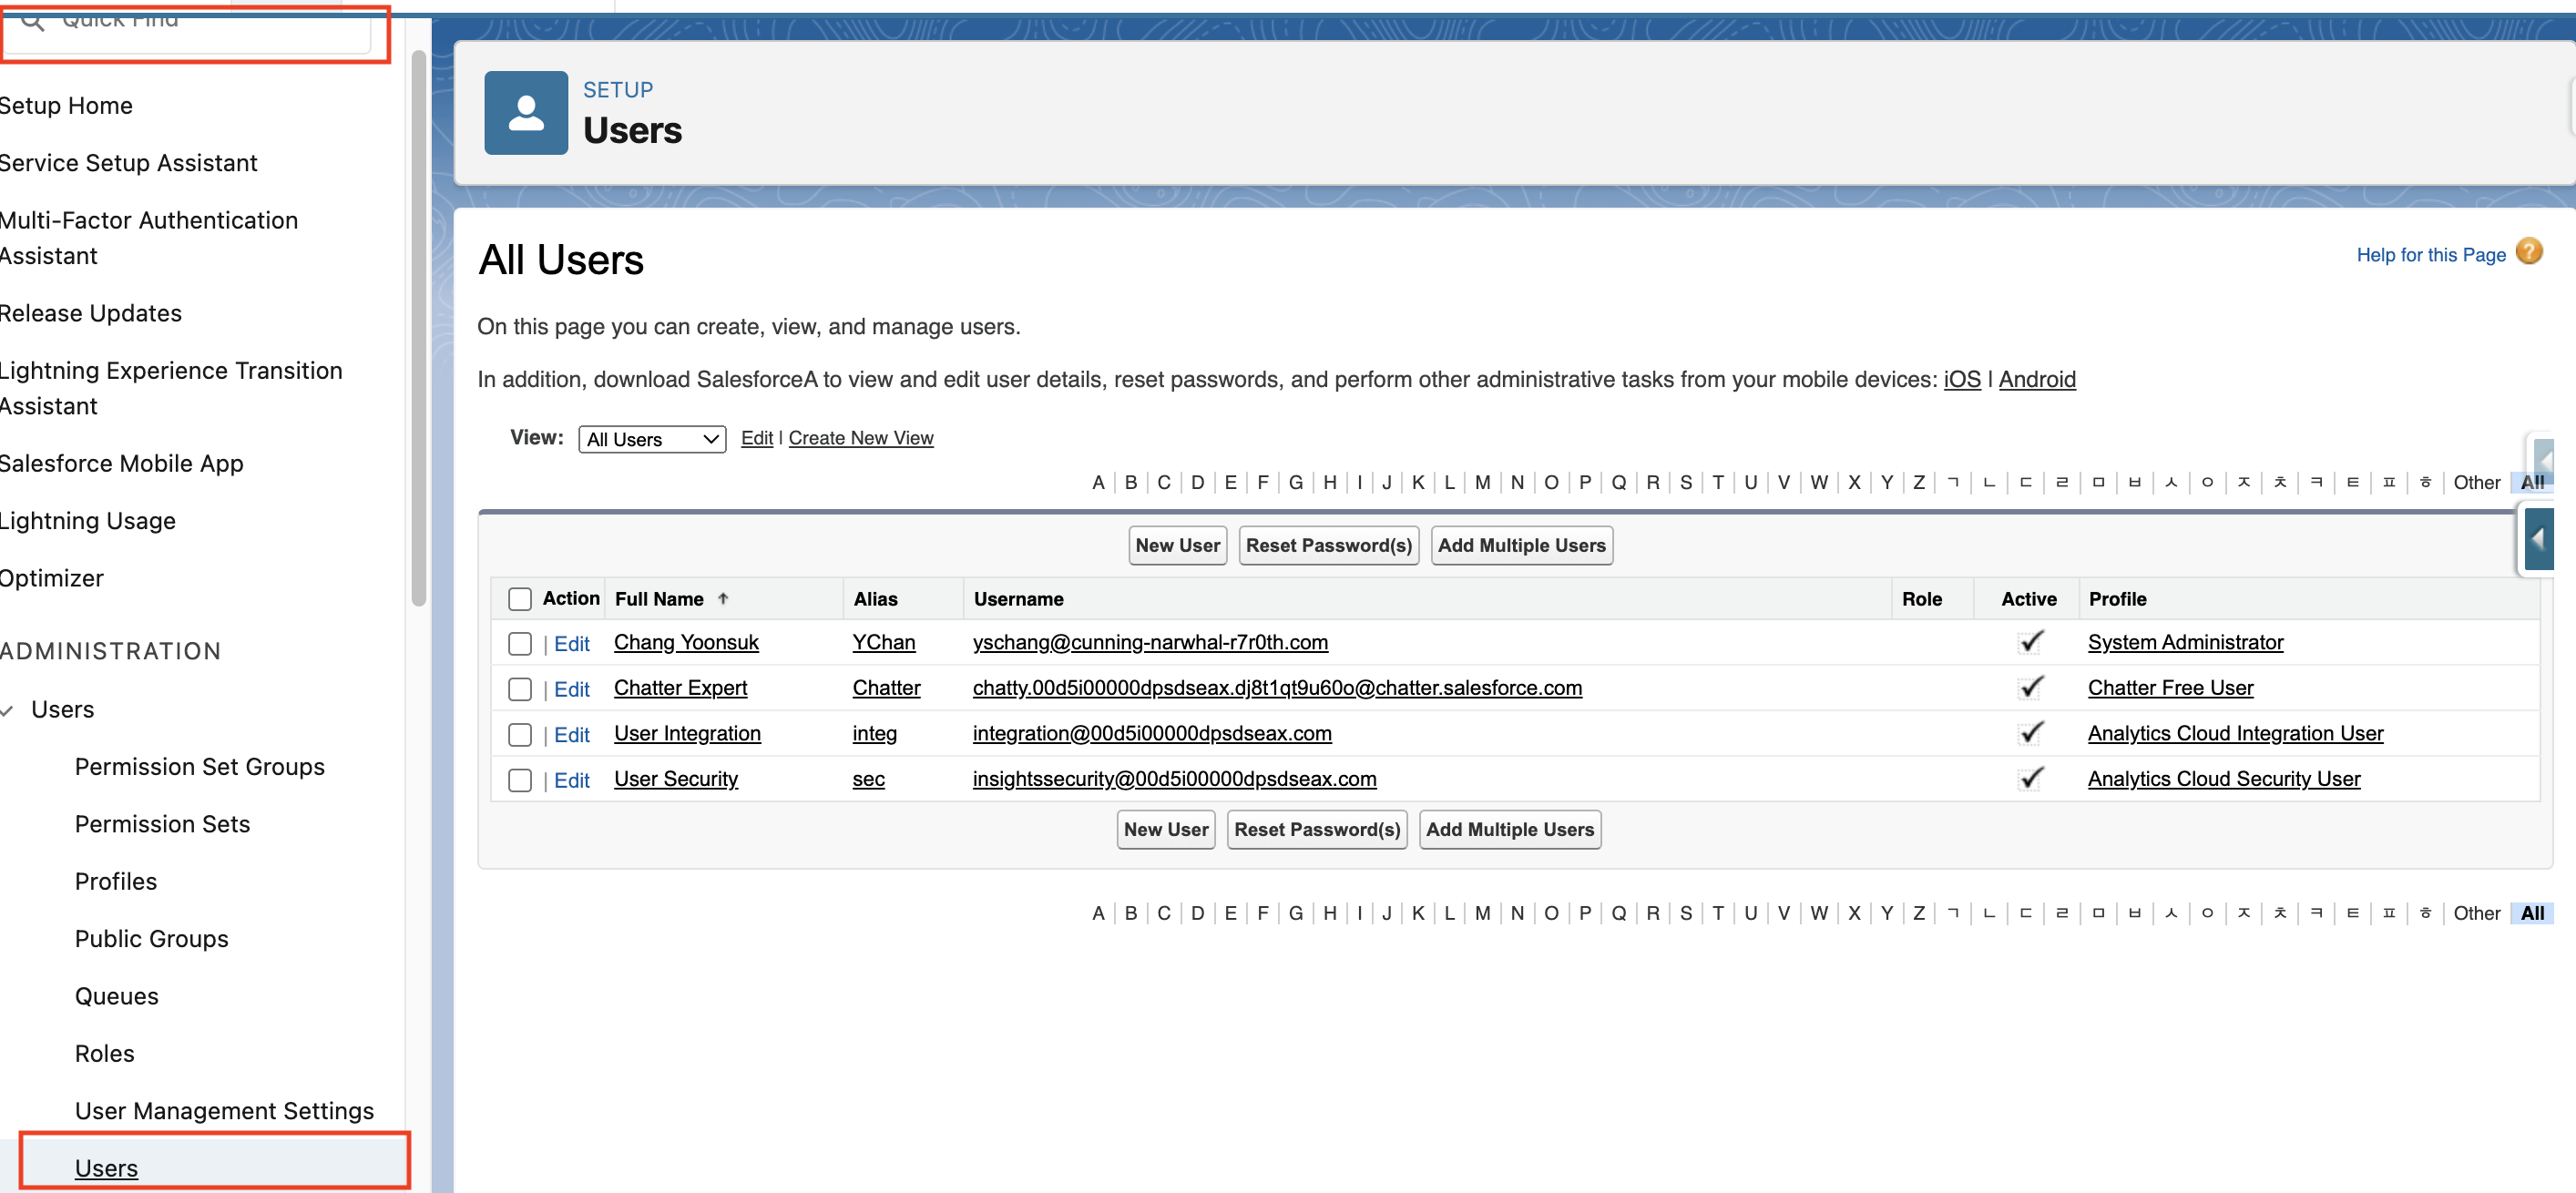Click Active checkmark for Chang Yoonsuk

2029,642
